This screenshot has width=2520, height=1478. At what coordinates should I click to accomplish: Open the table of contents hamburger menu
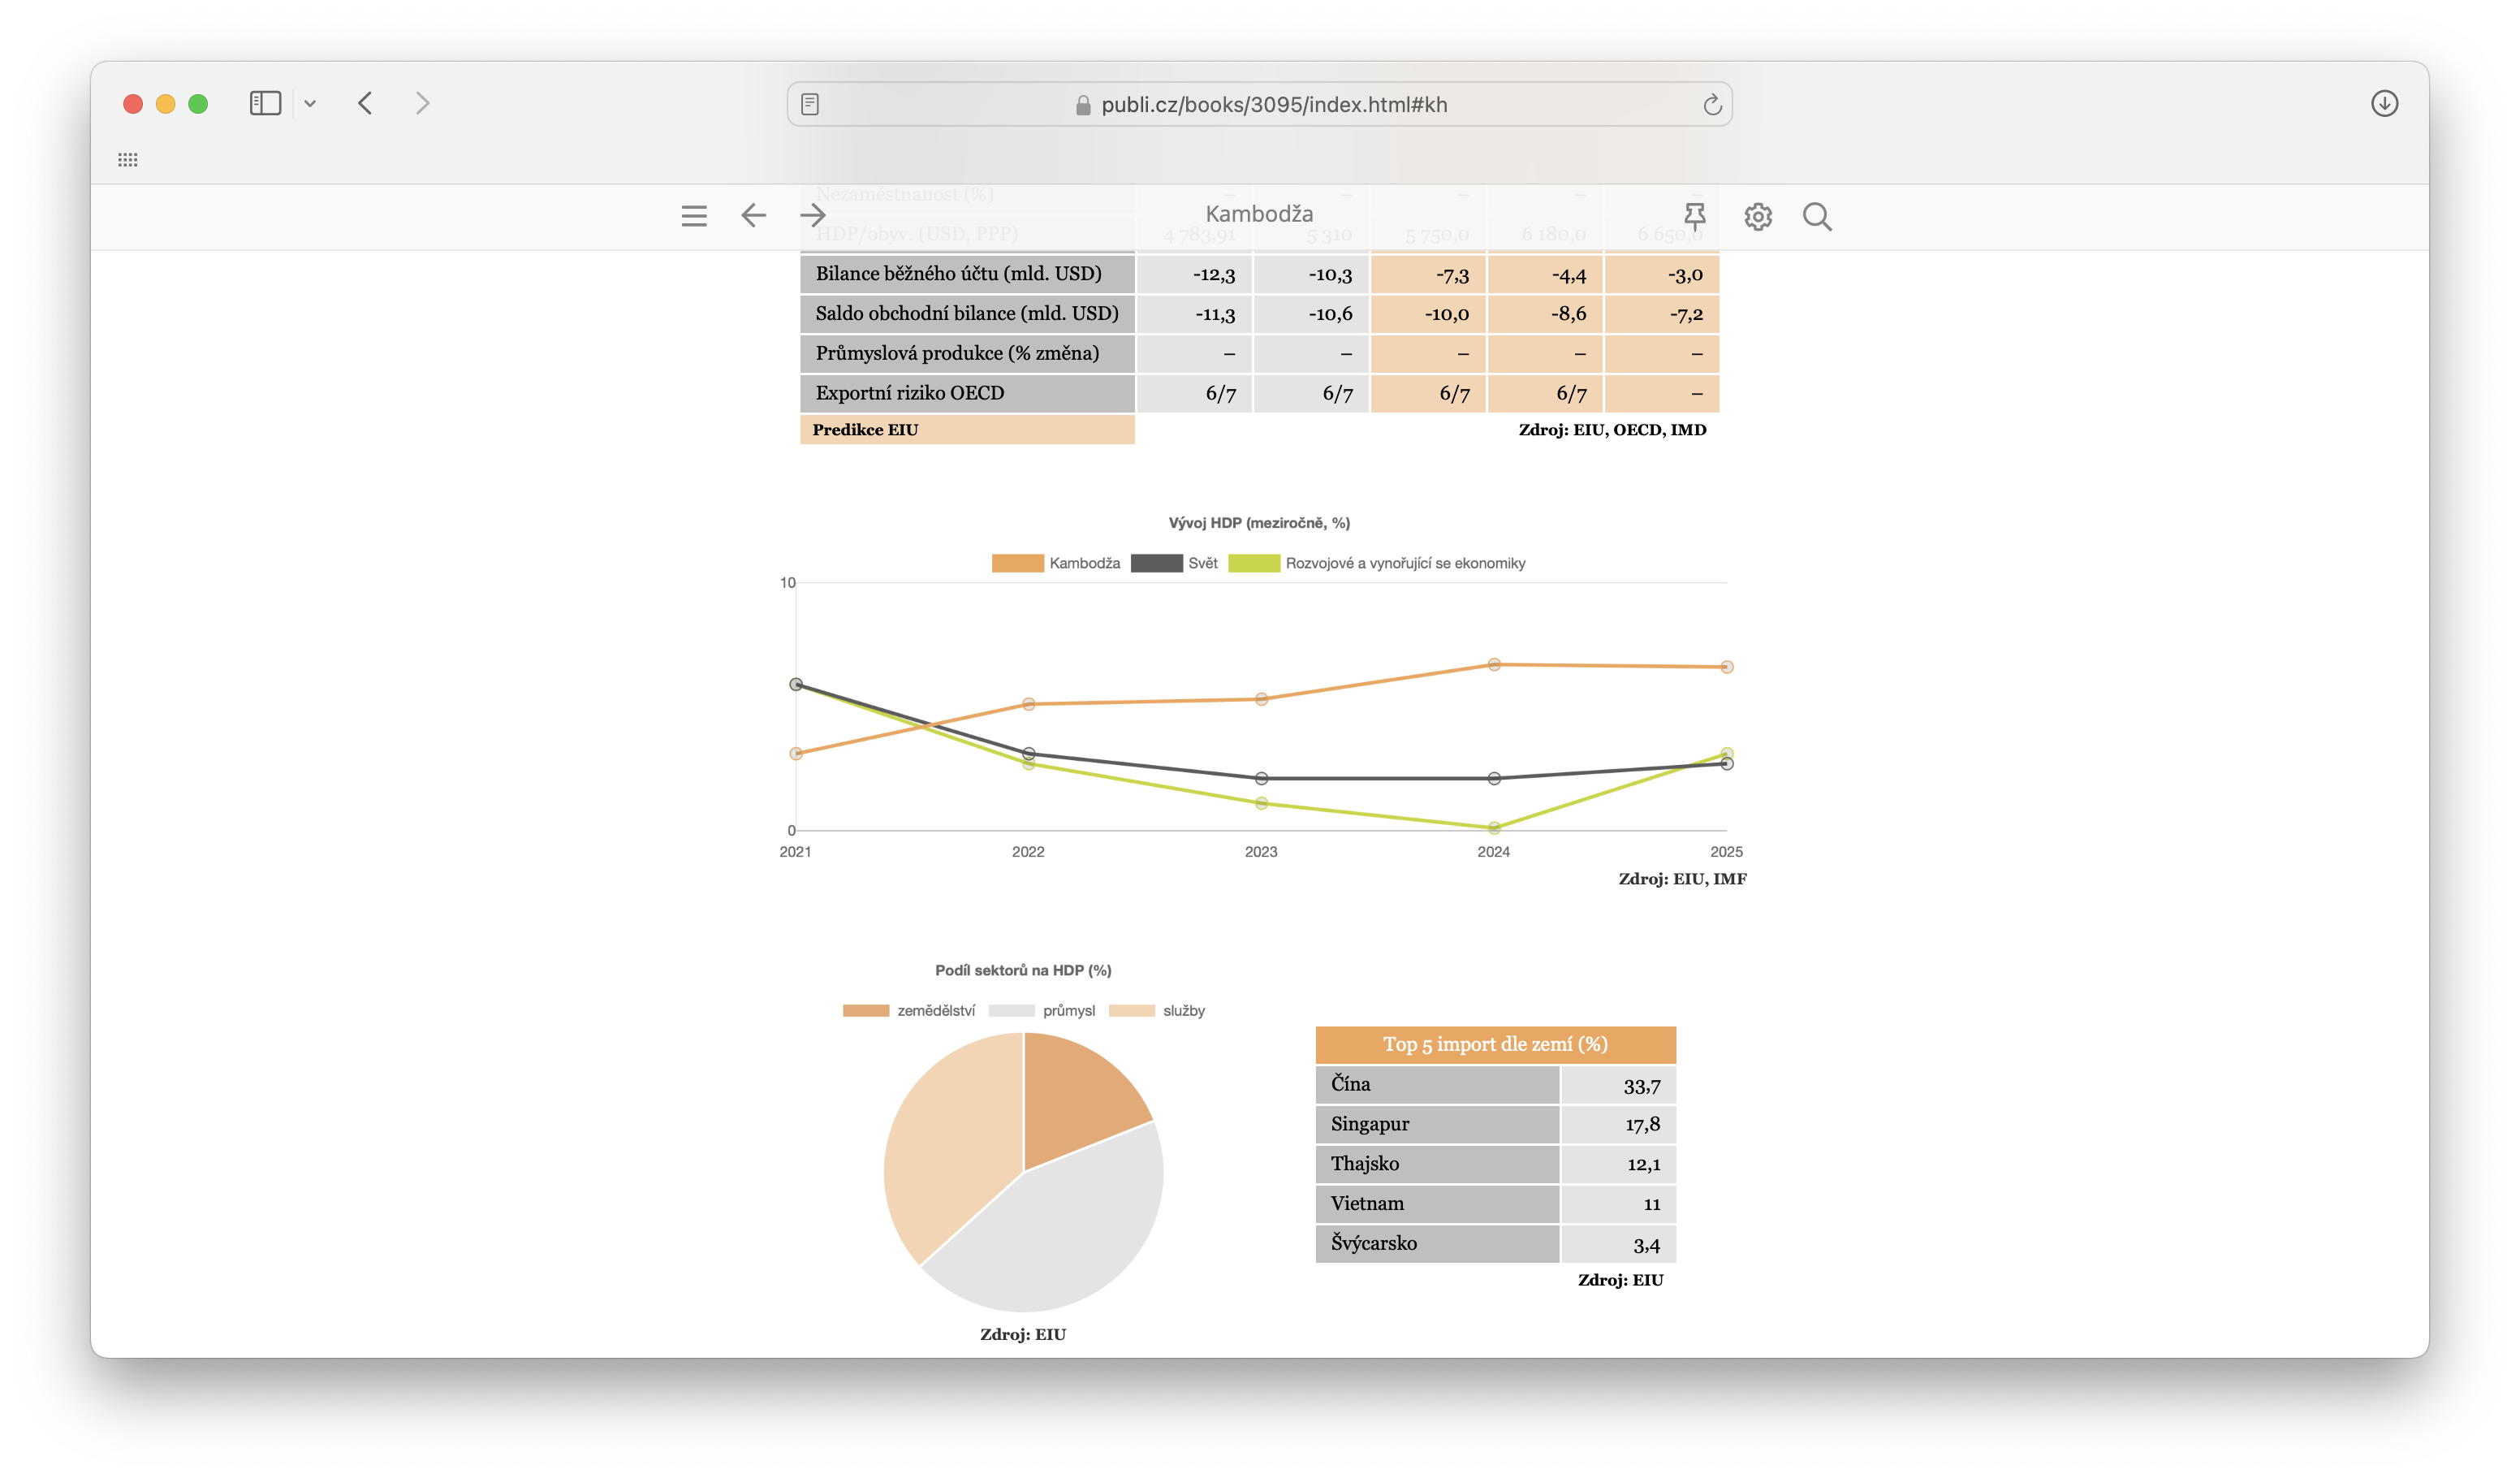694,216
